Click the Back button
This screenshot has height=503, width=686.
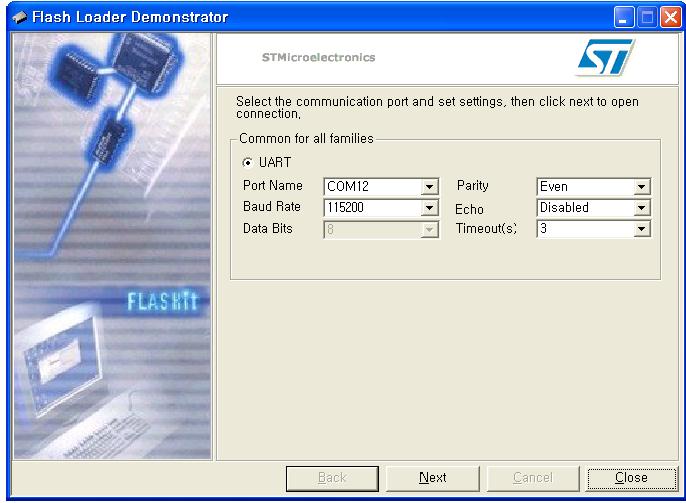[332, 478]
